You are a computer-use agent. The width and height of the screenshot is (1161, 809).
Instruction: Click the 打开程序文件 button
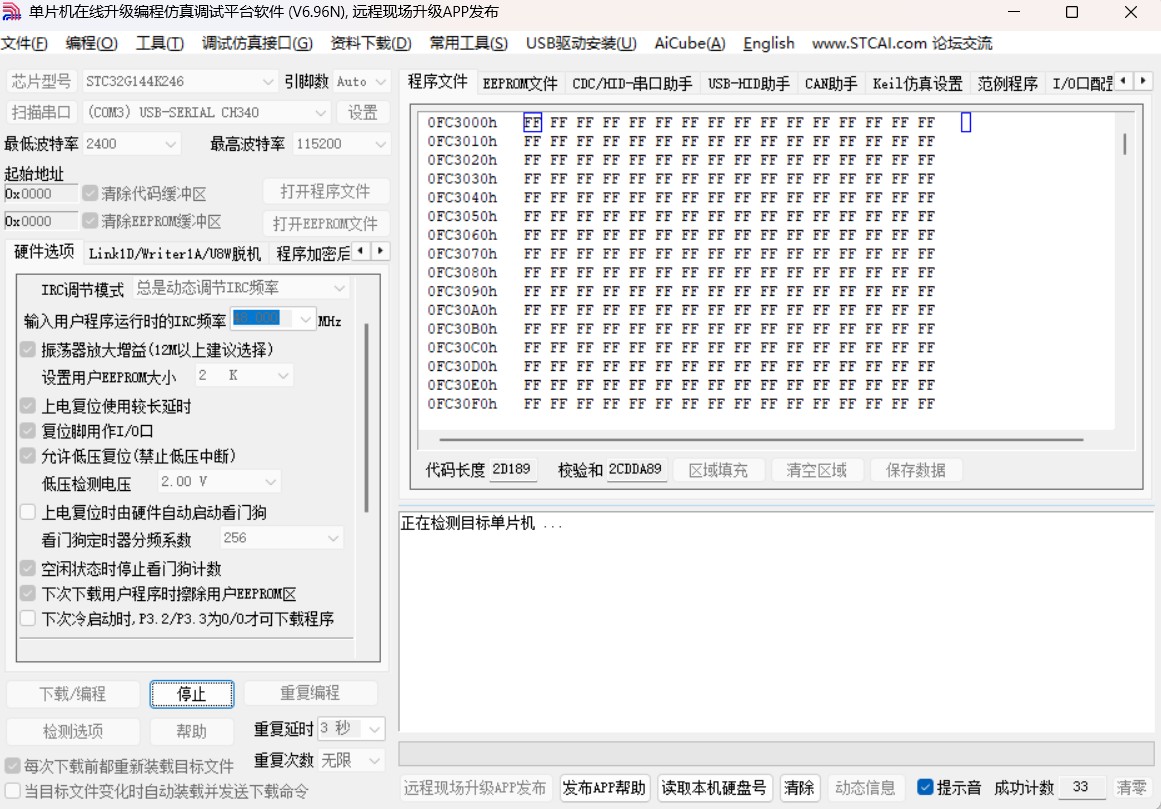(325, 192)
